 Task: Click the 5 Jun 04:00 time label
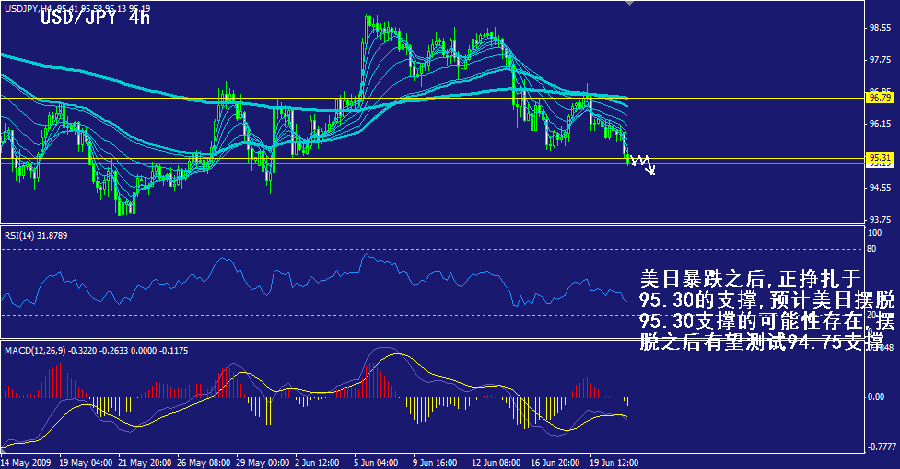[376, 463]
